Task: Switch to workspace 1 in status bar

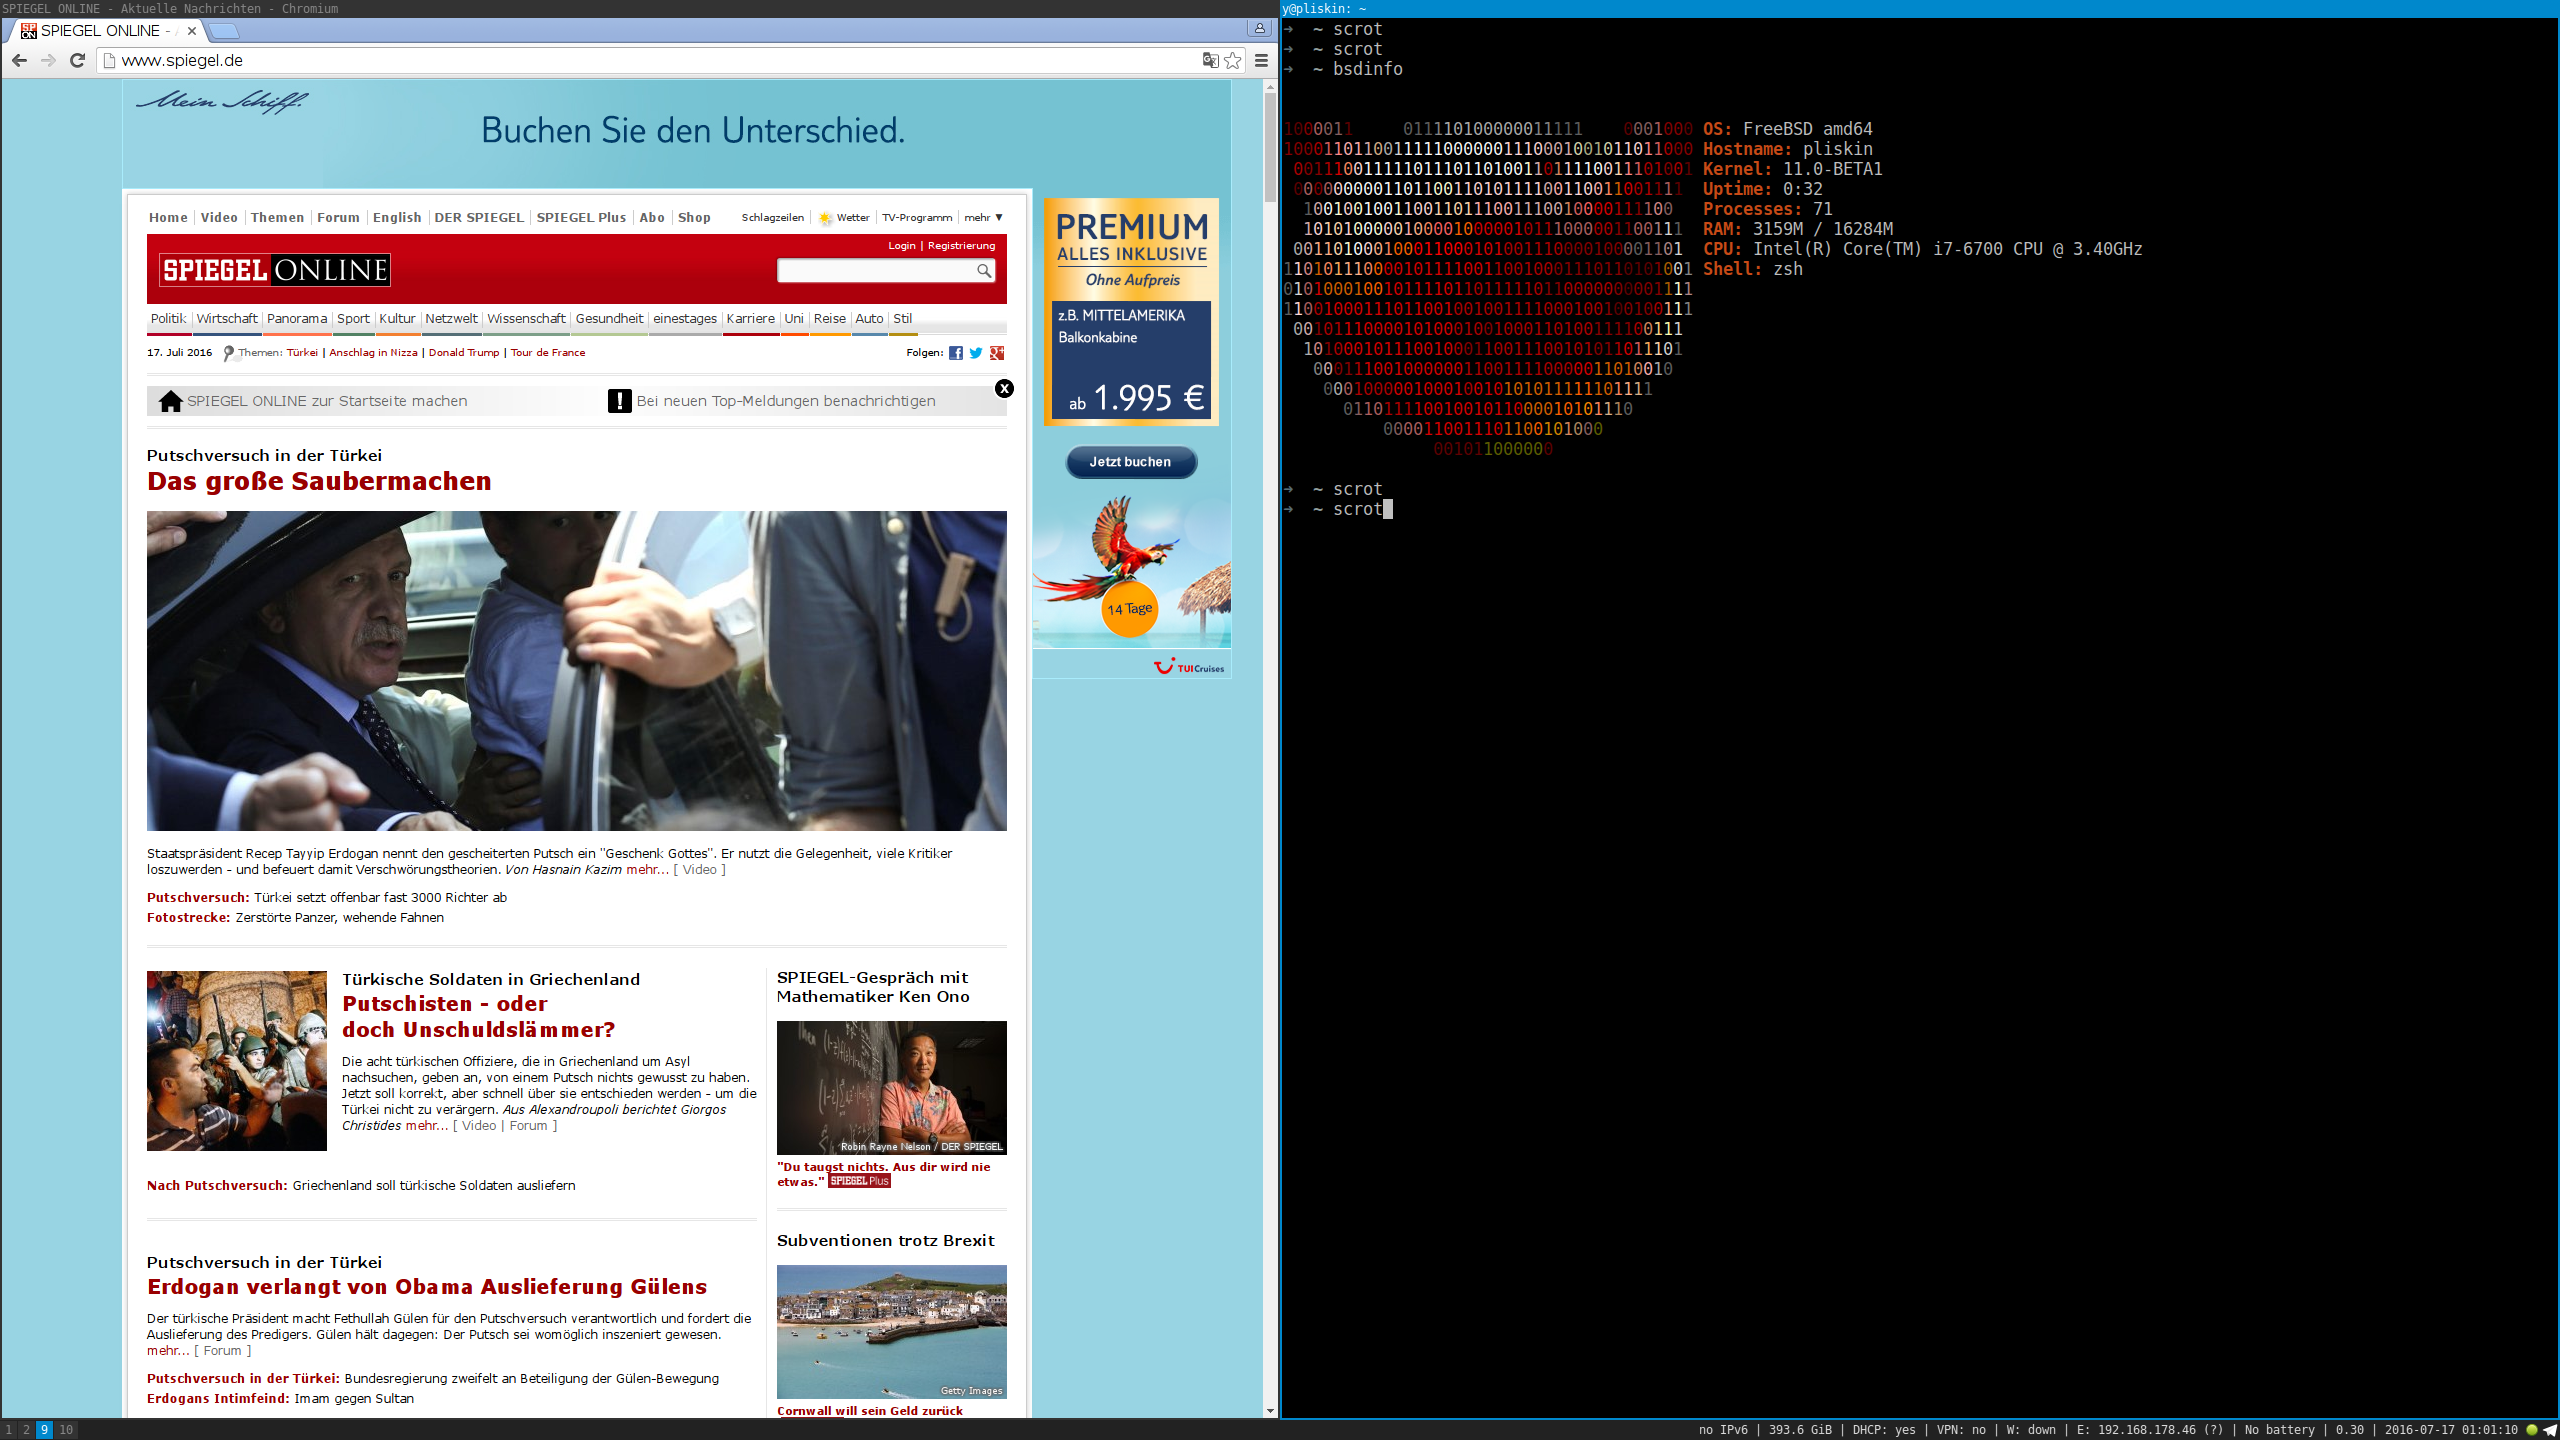Action: (x=9, y=1430)
